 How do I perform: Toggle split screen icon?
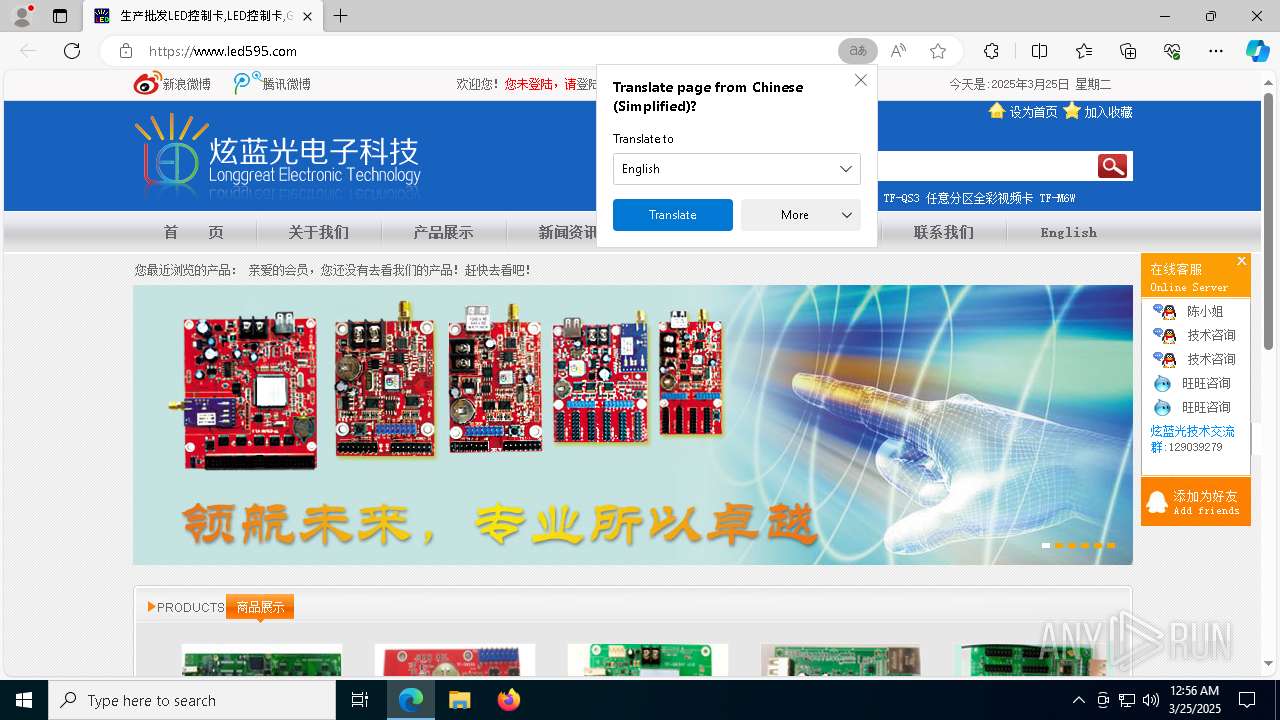pyautogui.click(x=1039, y=51)
